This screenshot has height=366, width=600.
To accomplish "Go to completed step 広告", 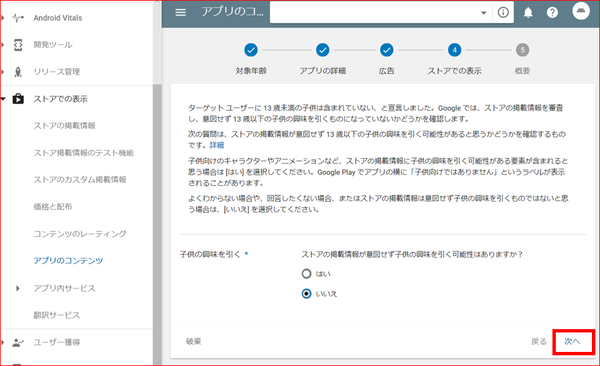I will pyautogui.click(x=386, y=50).
